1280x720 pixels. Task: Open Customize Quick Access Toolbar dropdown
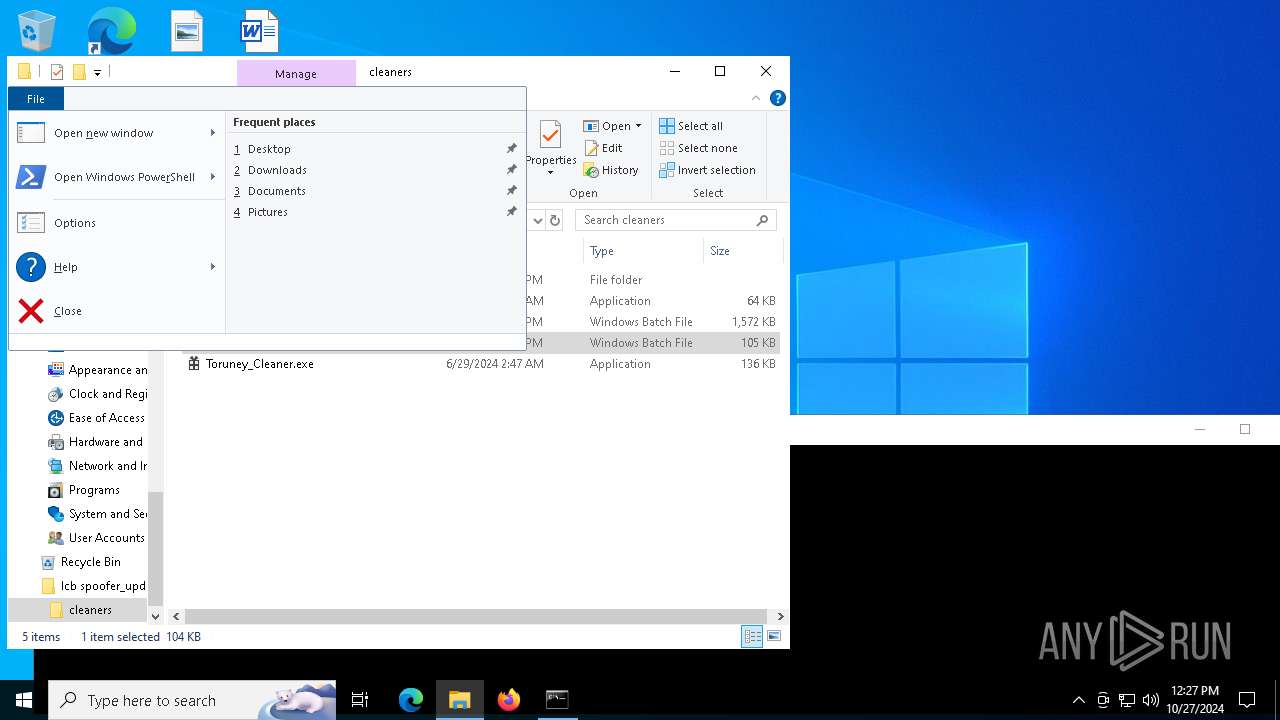coord(97,73)
